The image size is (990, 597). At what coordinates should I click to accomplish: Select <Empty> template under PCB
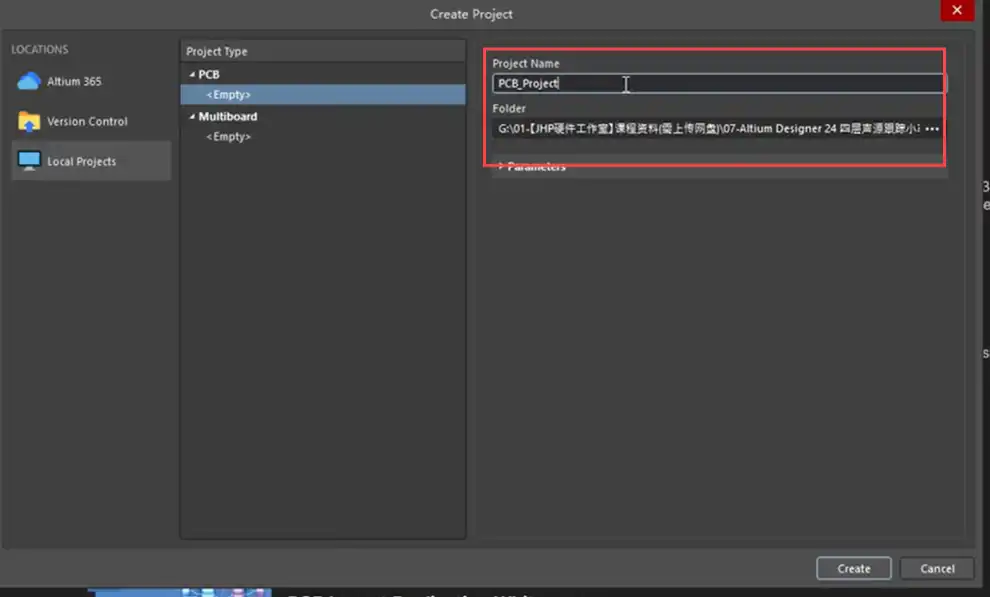click(x=228, y=95)
